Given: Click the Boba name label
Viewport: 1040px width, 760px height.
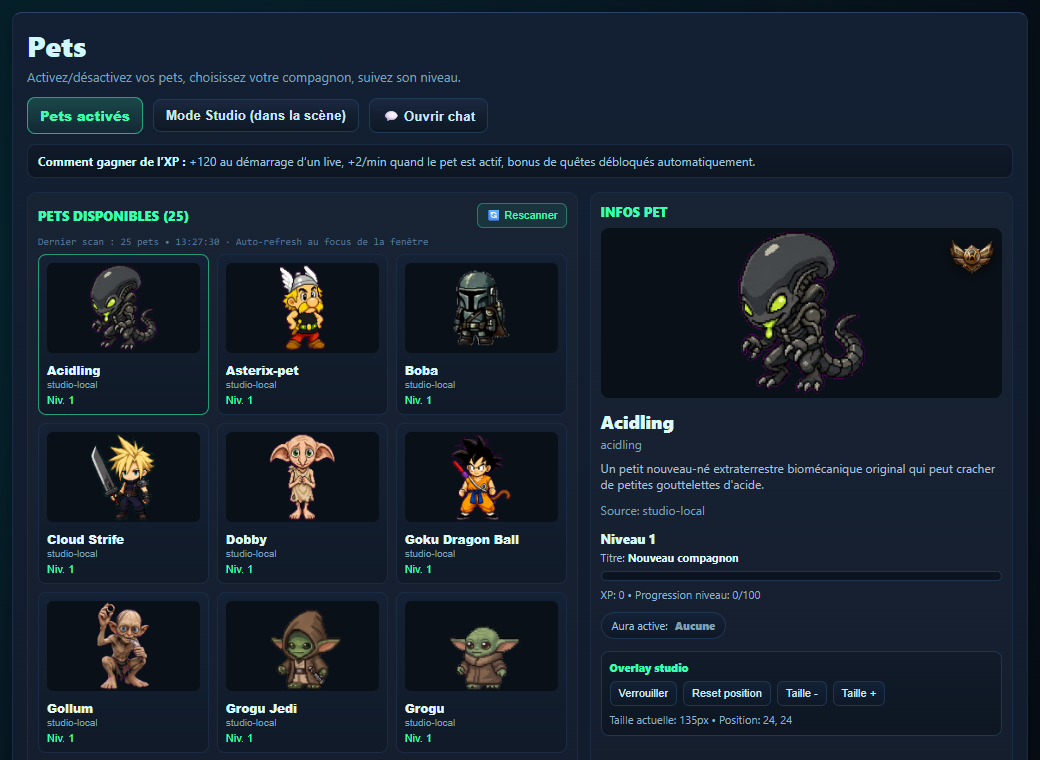Looking at the screenshot, I should tap(421, 371).
